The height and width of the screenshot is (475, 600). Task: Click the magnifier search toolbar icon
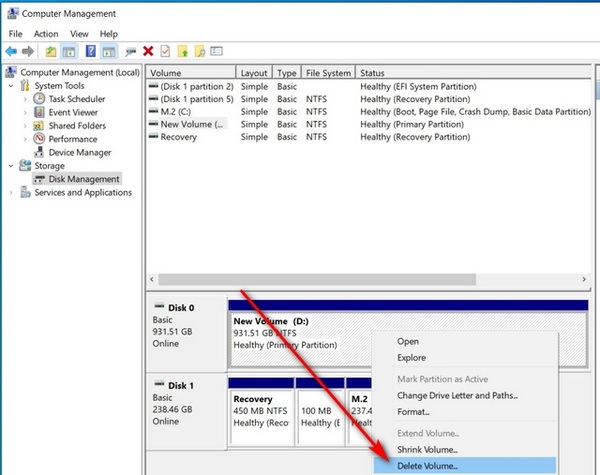coord(200,51)
